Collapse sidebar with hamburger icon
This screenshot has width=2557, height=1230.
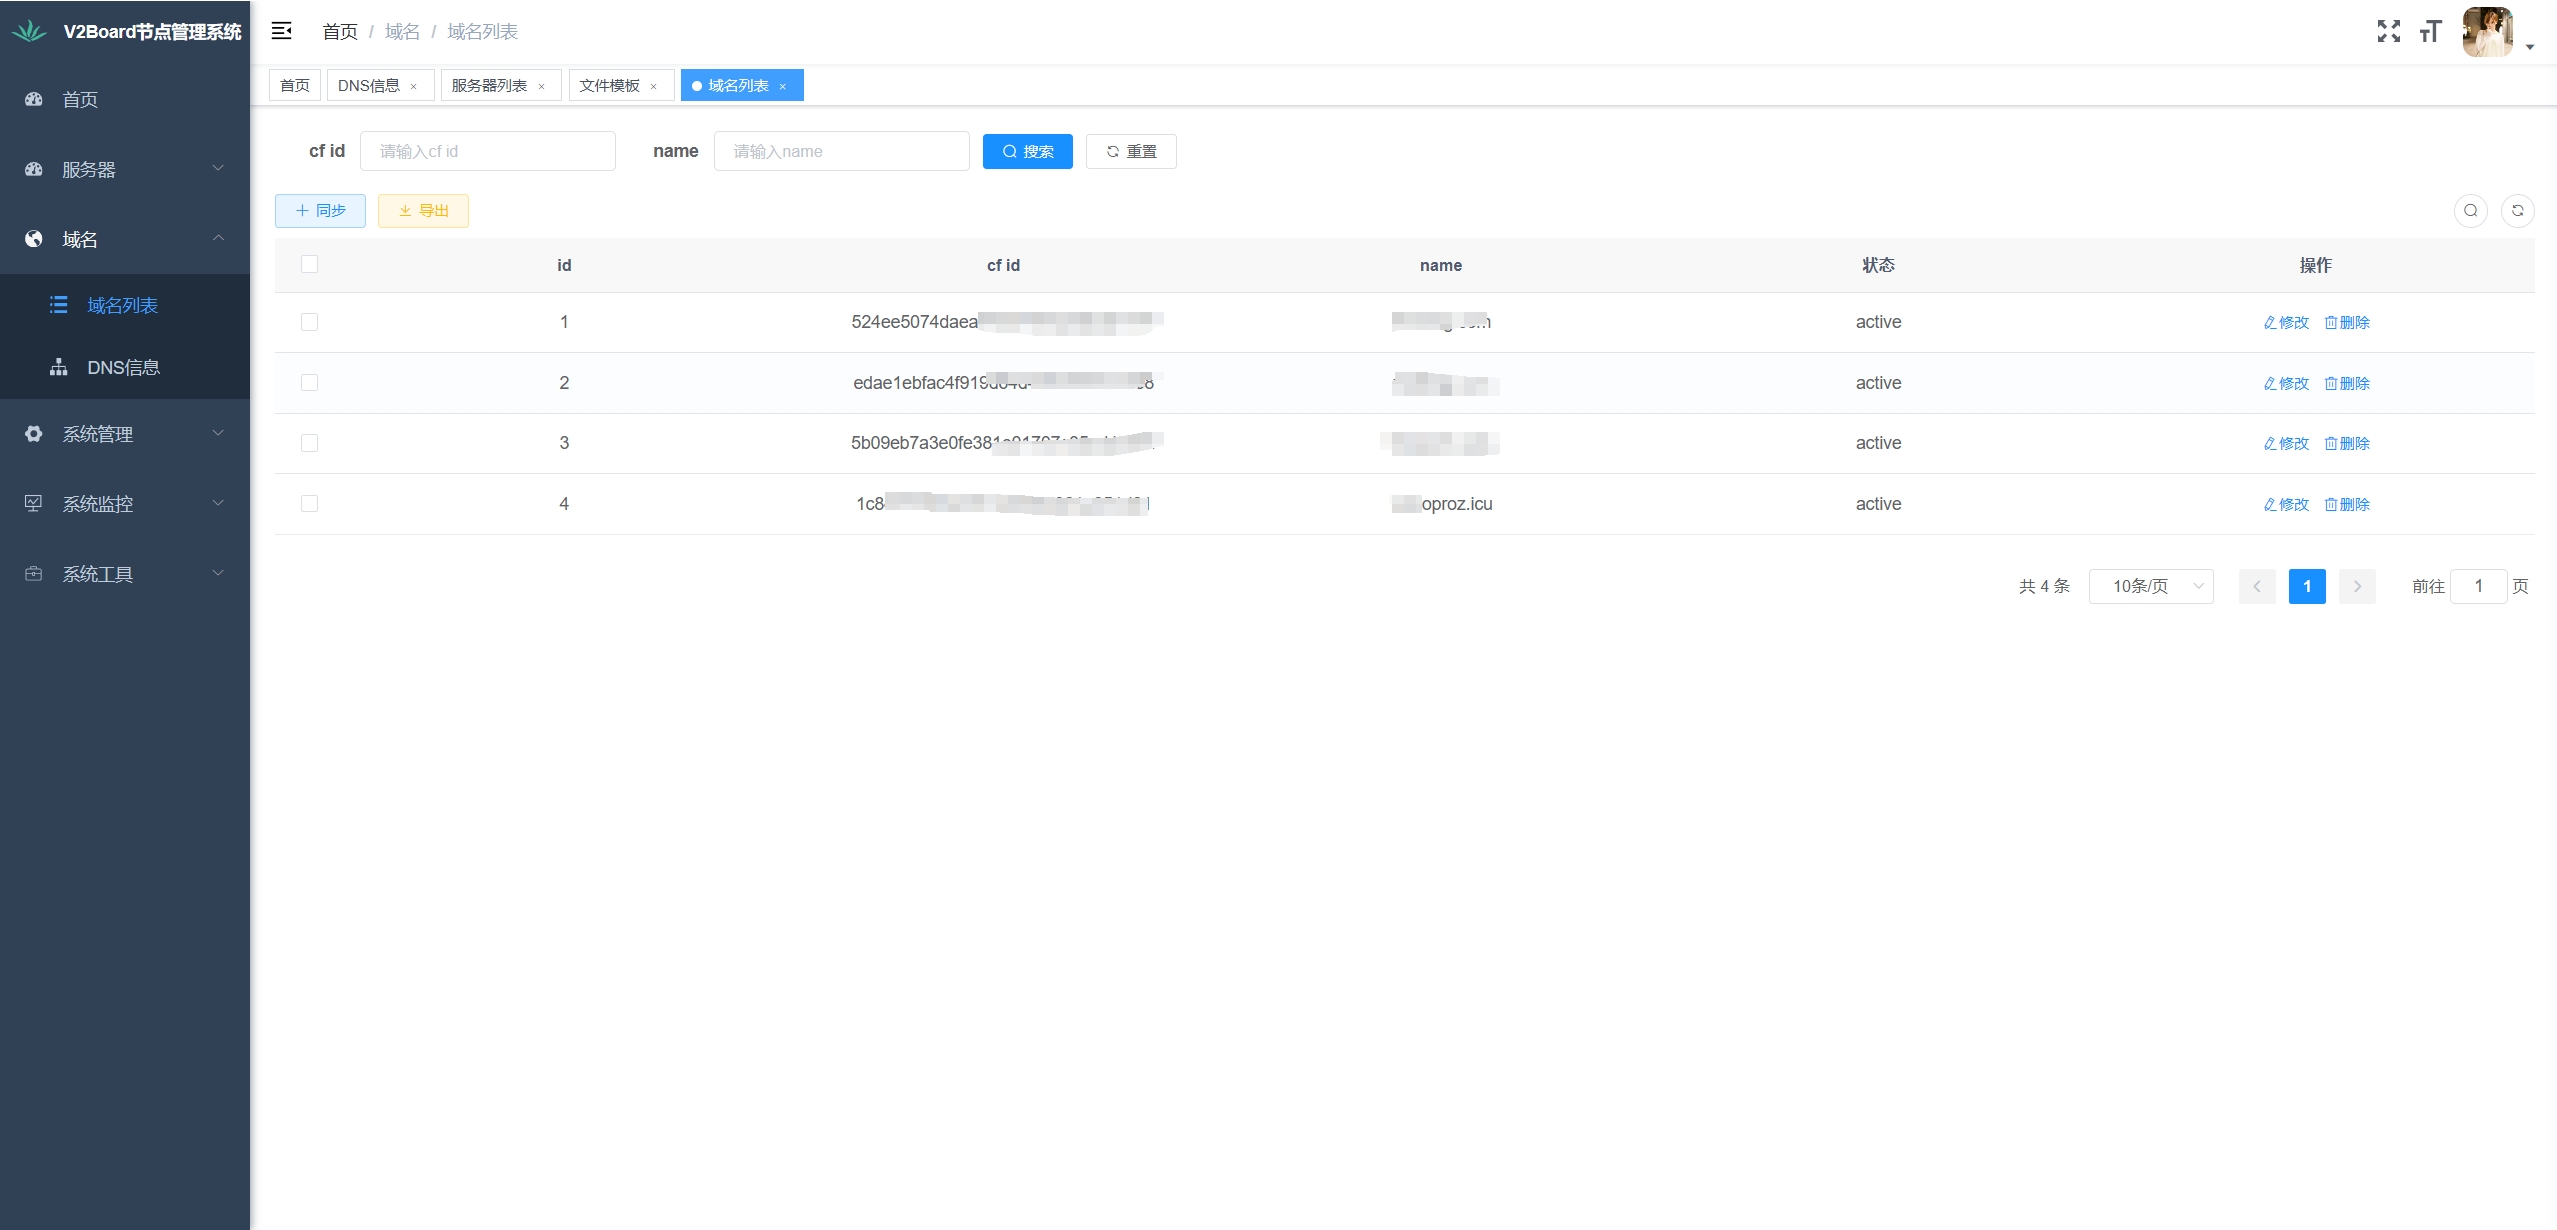pos(282,31)
